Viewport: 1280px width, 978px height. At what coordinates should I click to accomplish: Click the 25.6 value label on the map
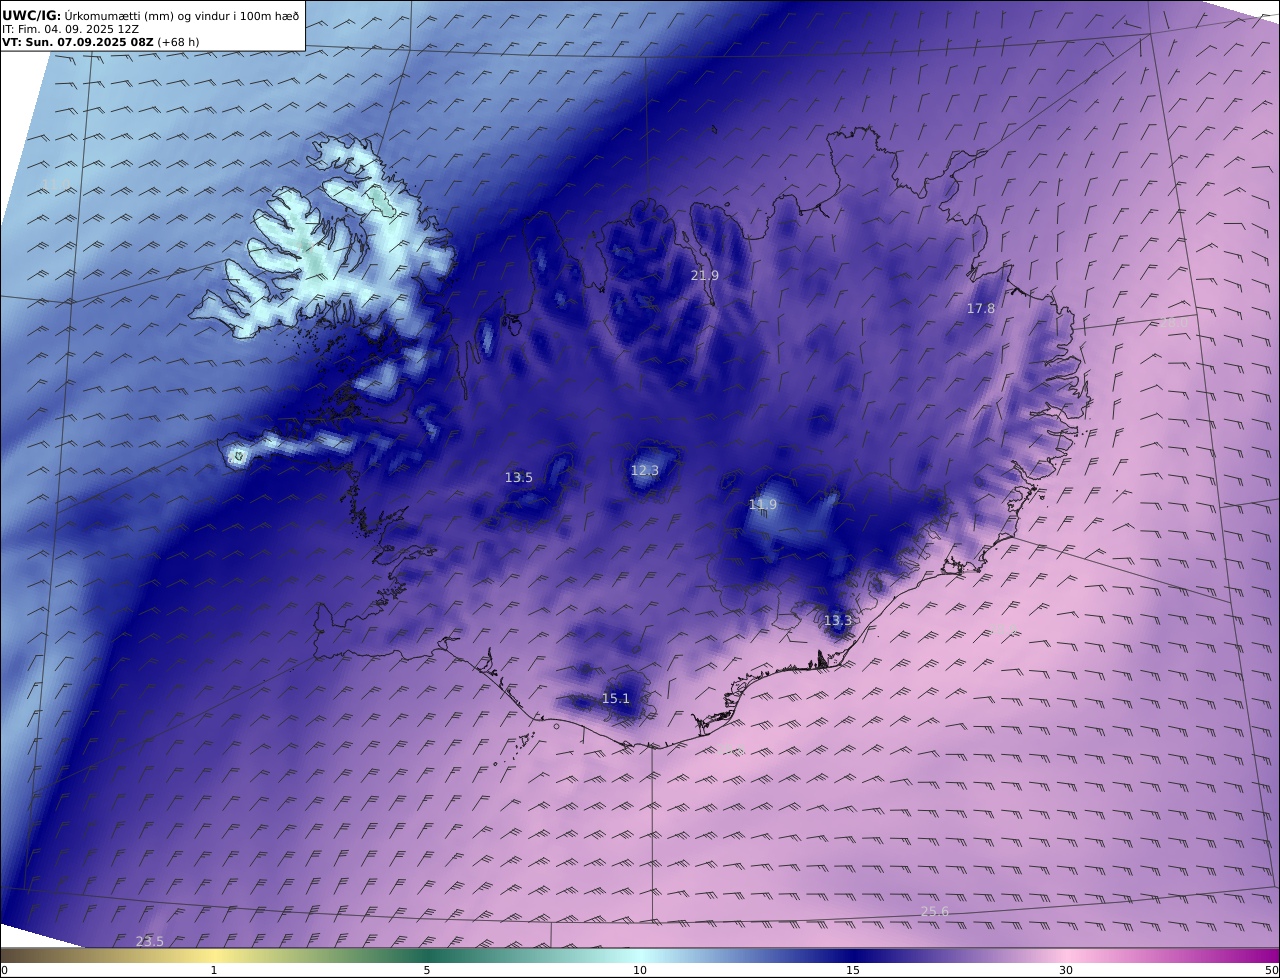pyautogui.click(x=935, y=911)
